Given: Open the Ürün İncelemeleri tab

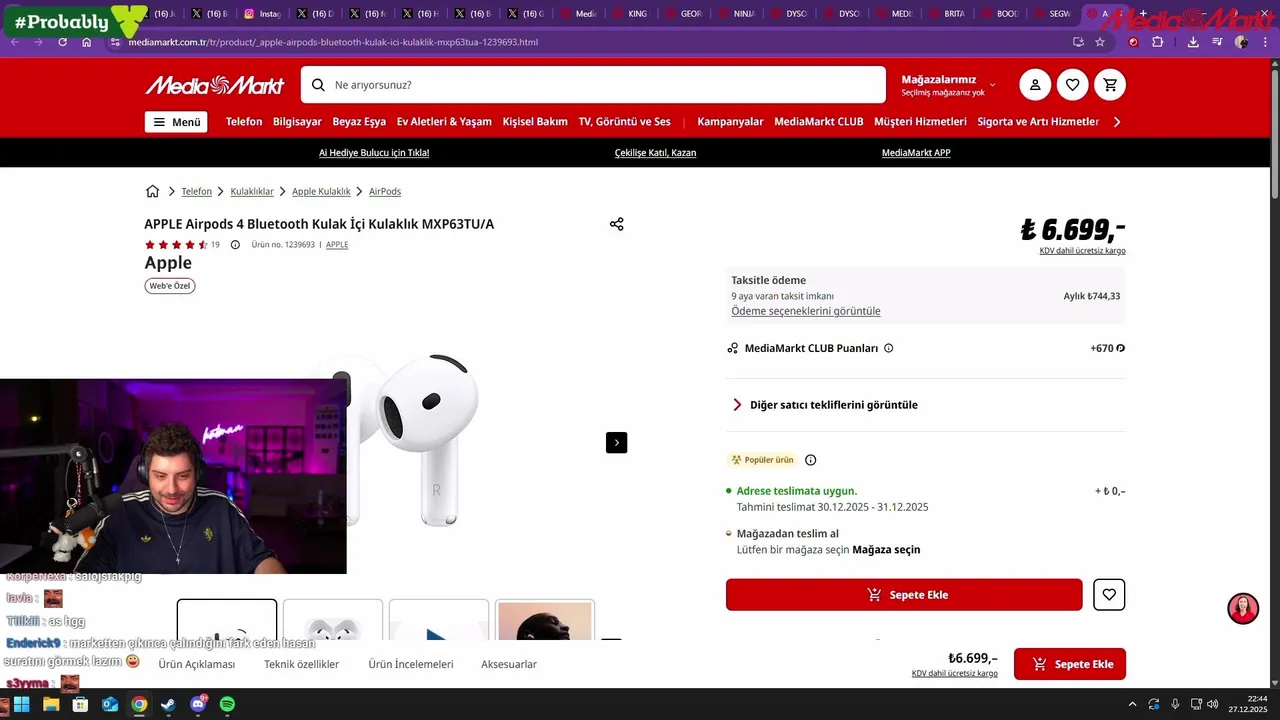Looking at the screenshot, I should pyautogui.click(x=410, y=664).
